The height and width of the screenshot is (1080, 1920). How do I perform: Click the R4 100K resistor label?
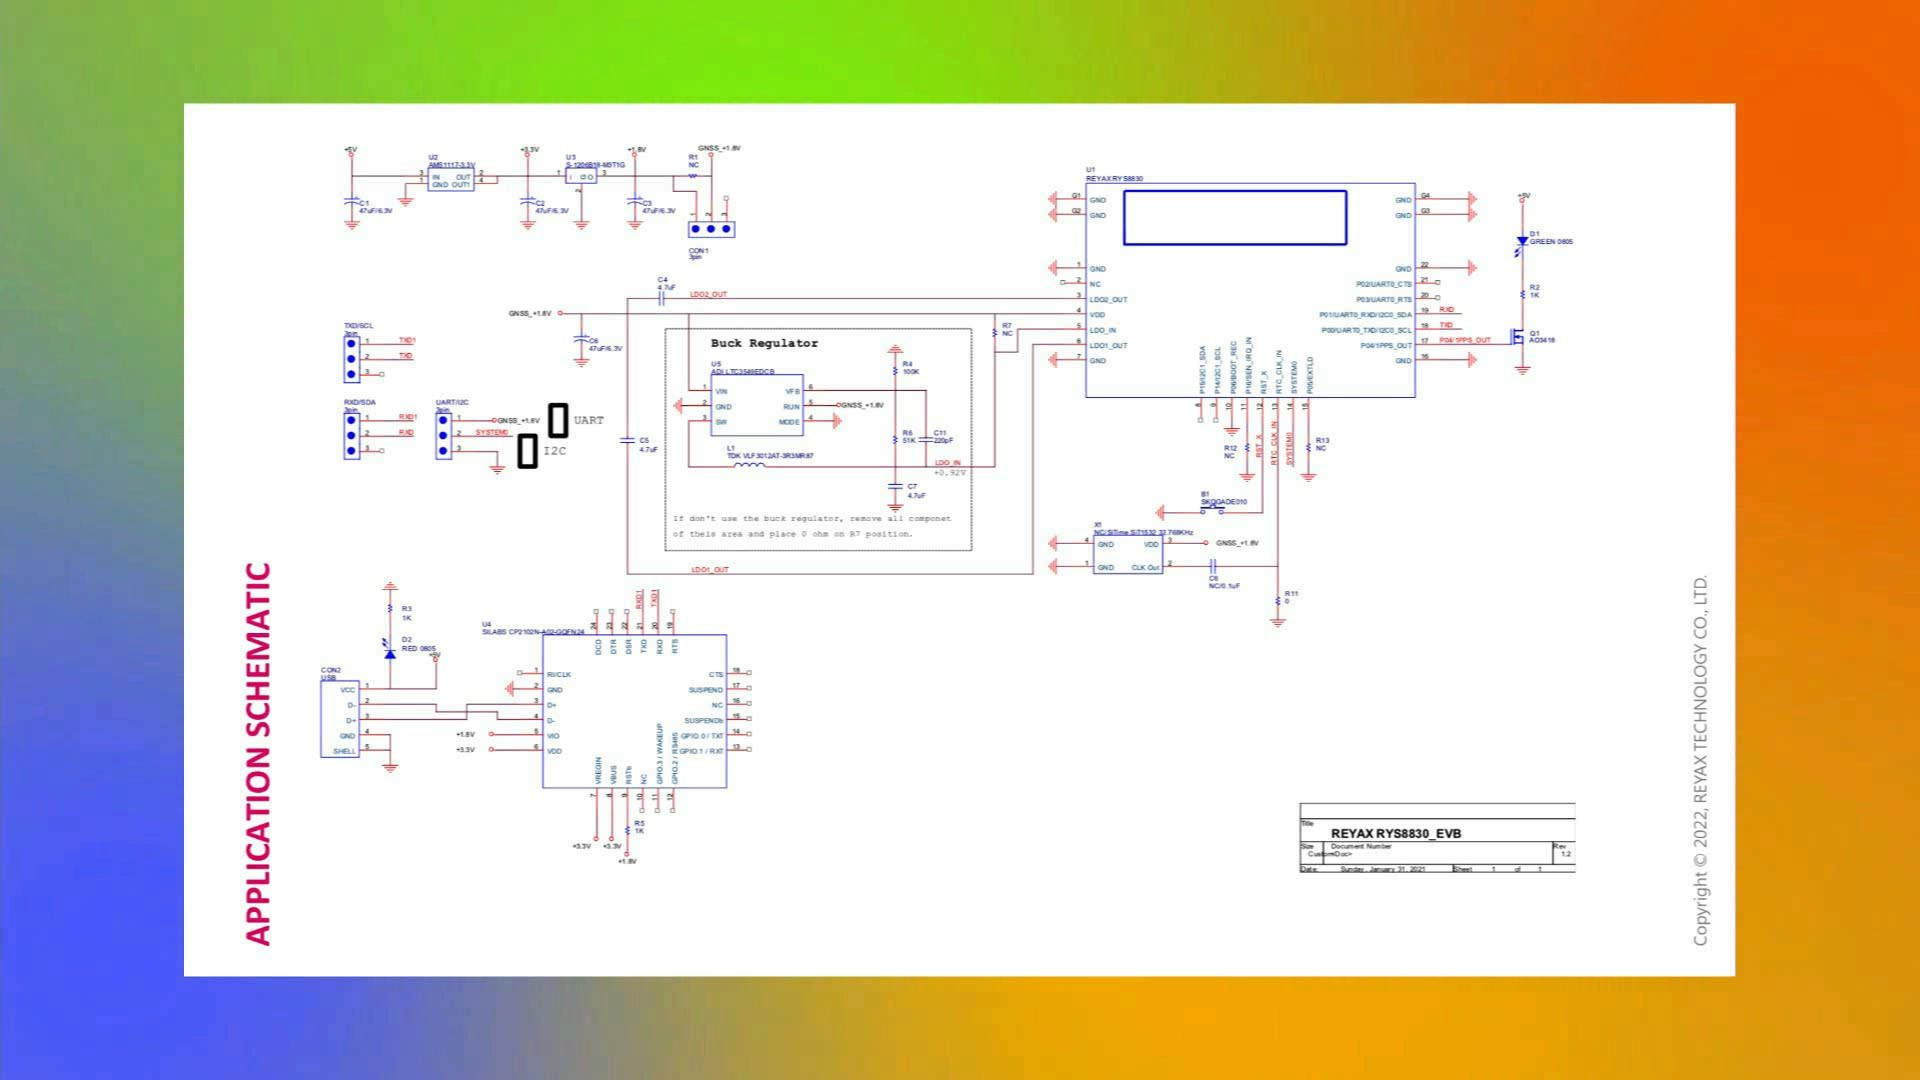(x=910, y=368)
